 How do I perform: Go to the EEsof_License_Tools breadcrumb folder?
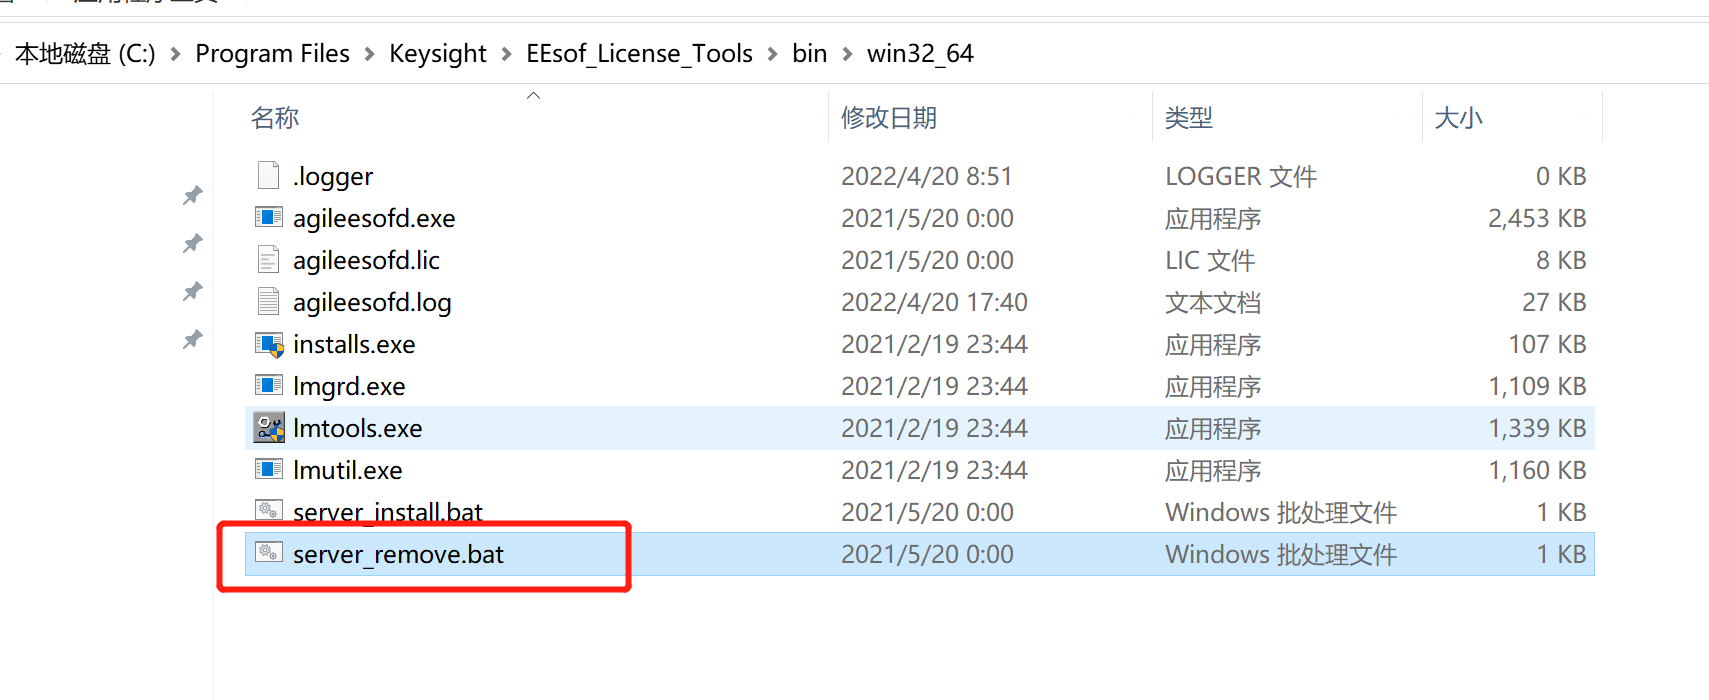point(639,54)
